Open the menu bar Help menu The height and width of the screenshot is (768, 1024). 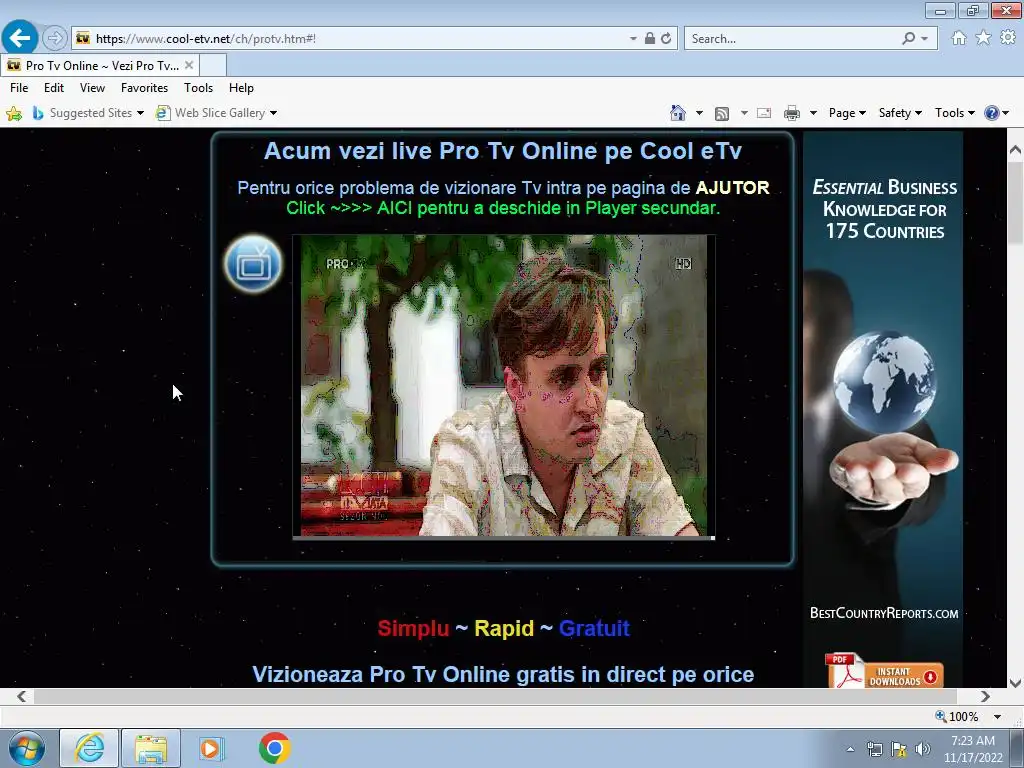point(241,88)
